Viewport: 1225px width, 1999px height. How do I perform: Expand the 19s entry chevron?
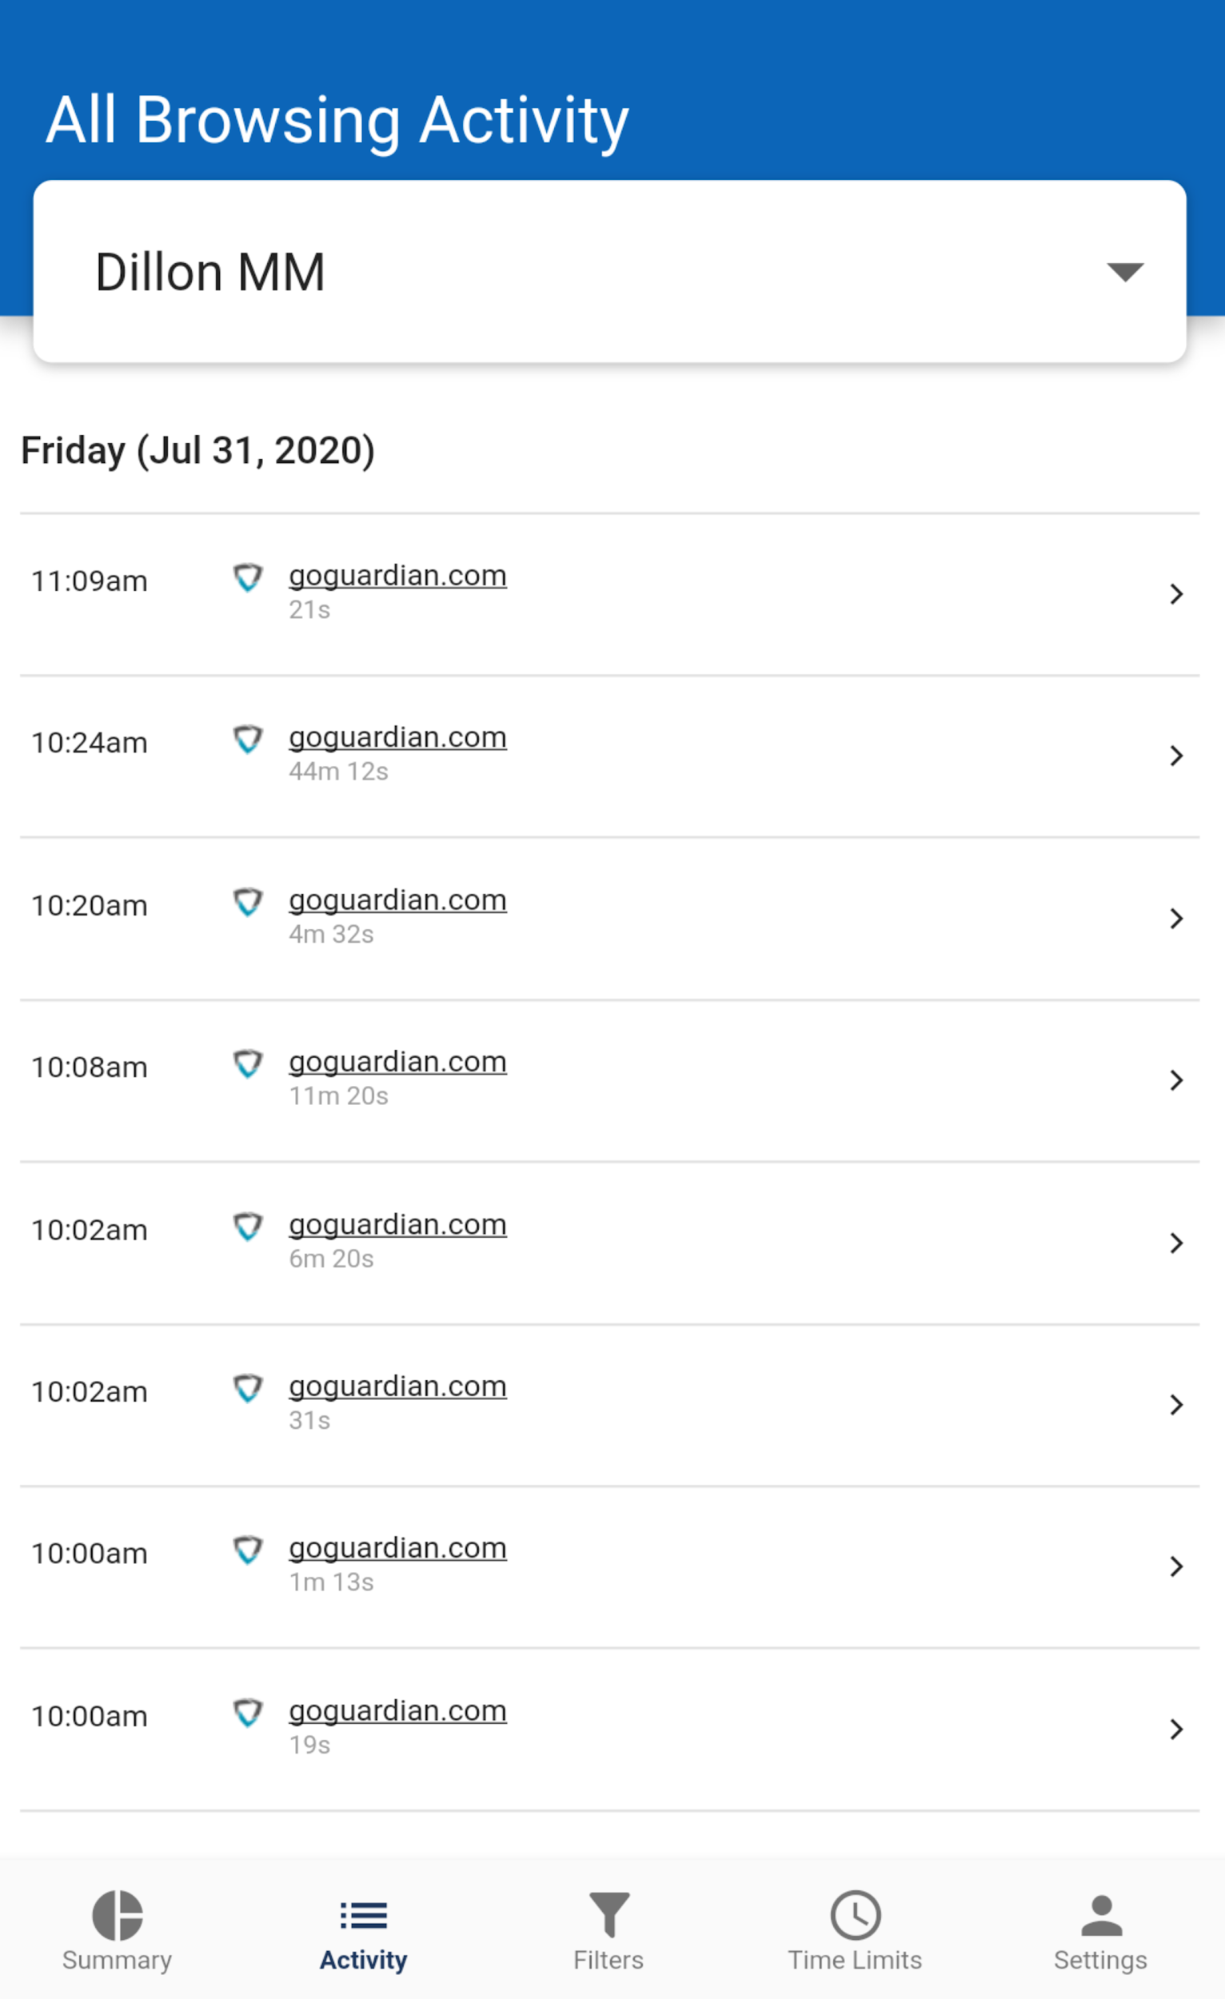point(1176,1729)
